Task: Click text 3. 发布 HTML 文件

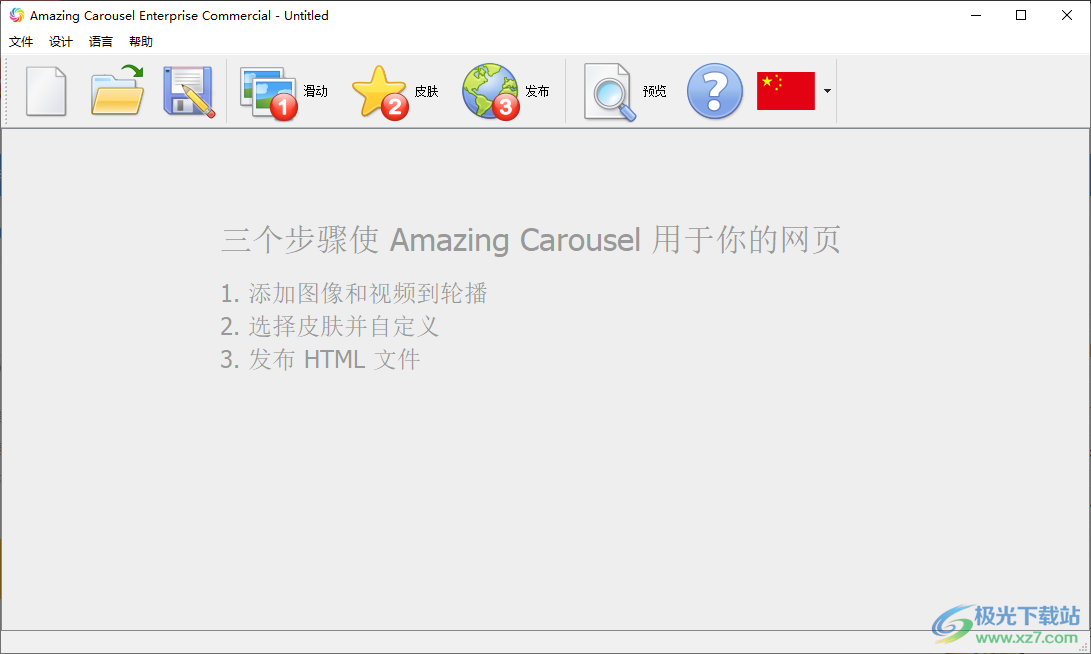Action: coord(320,360)
